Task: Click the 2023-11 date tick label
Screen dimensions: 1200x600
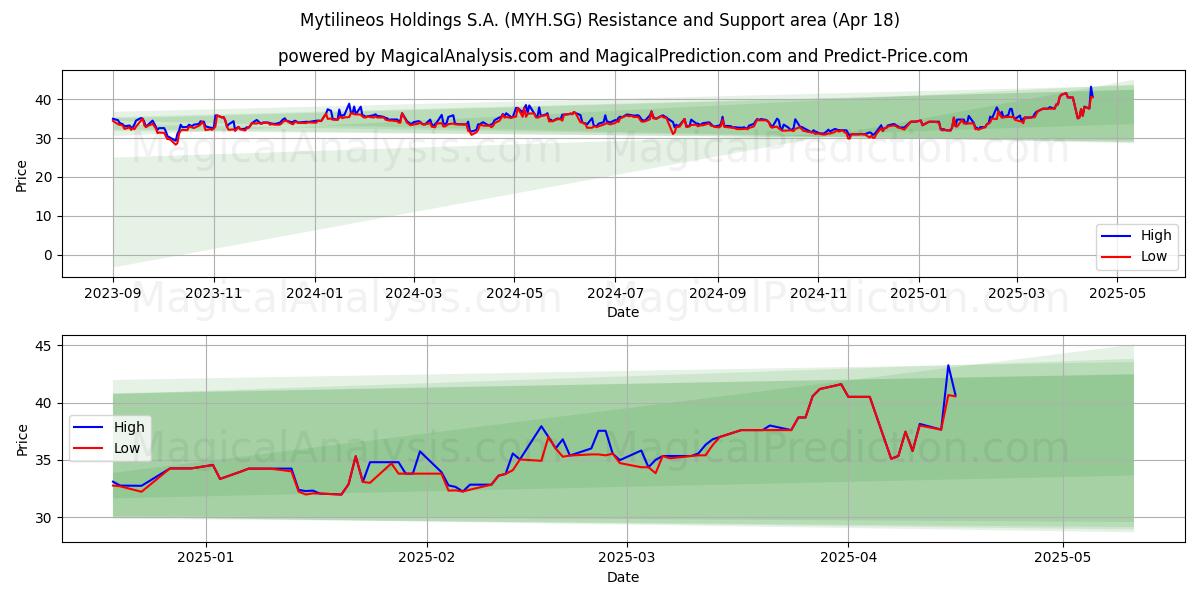Action: [x=213, y=294]
